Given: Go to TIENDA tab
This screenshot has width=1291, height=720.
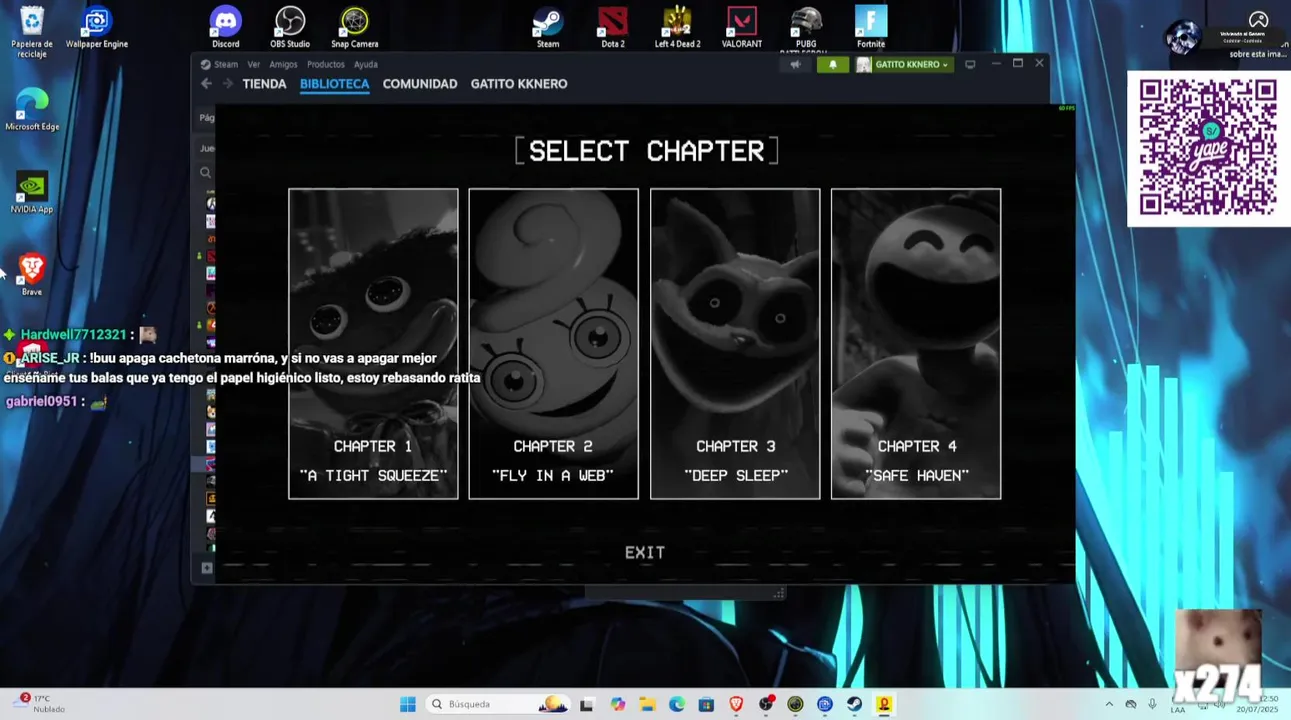Looking at the screenshot, I should pyautogui.click(x=264, y=84).
